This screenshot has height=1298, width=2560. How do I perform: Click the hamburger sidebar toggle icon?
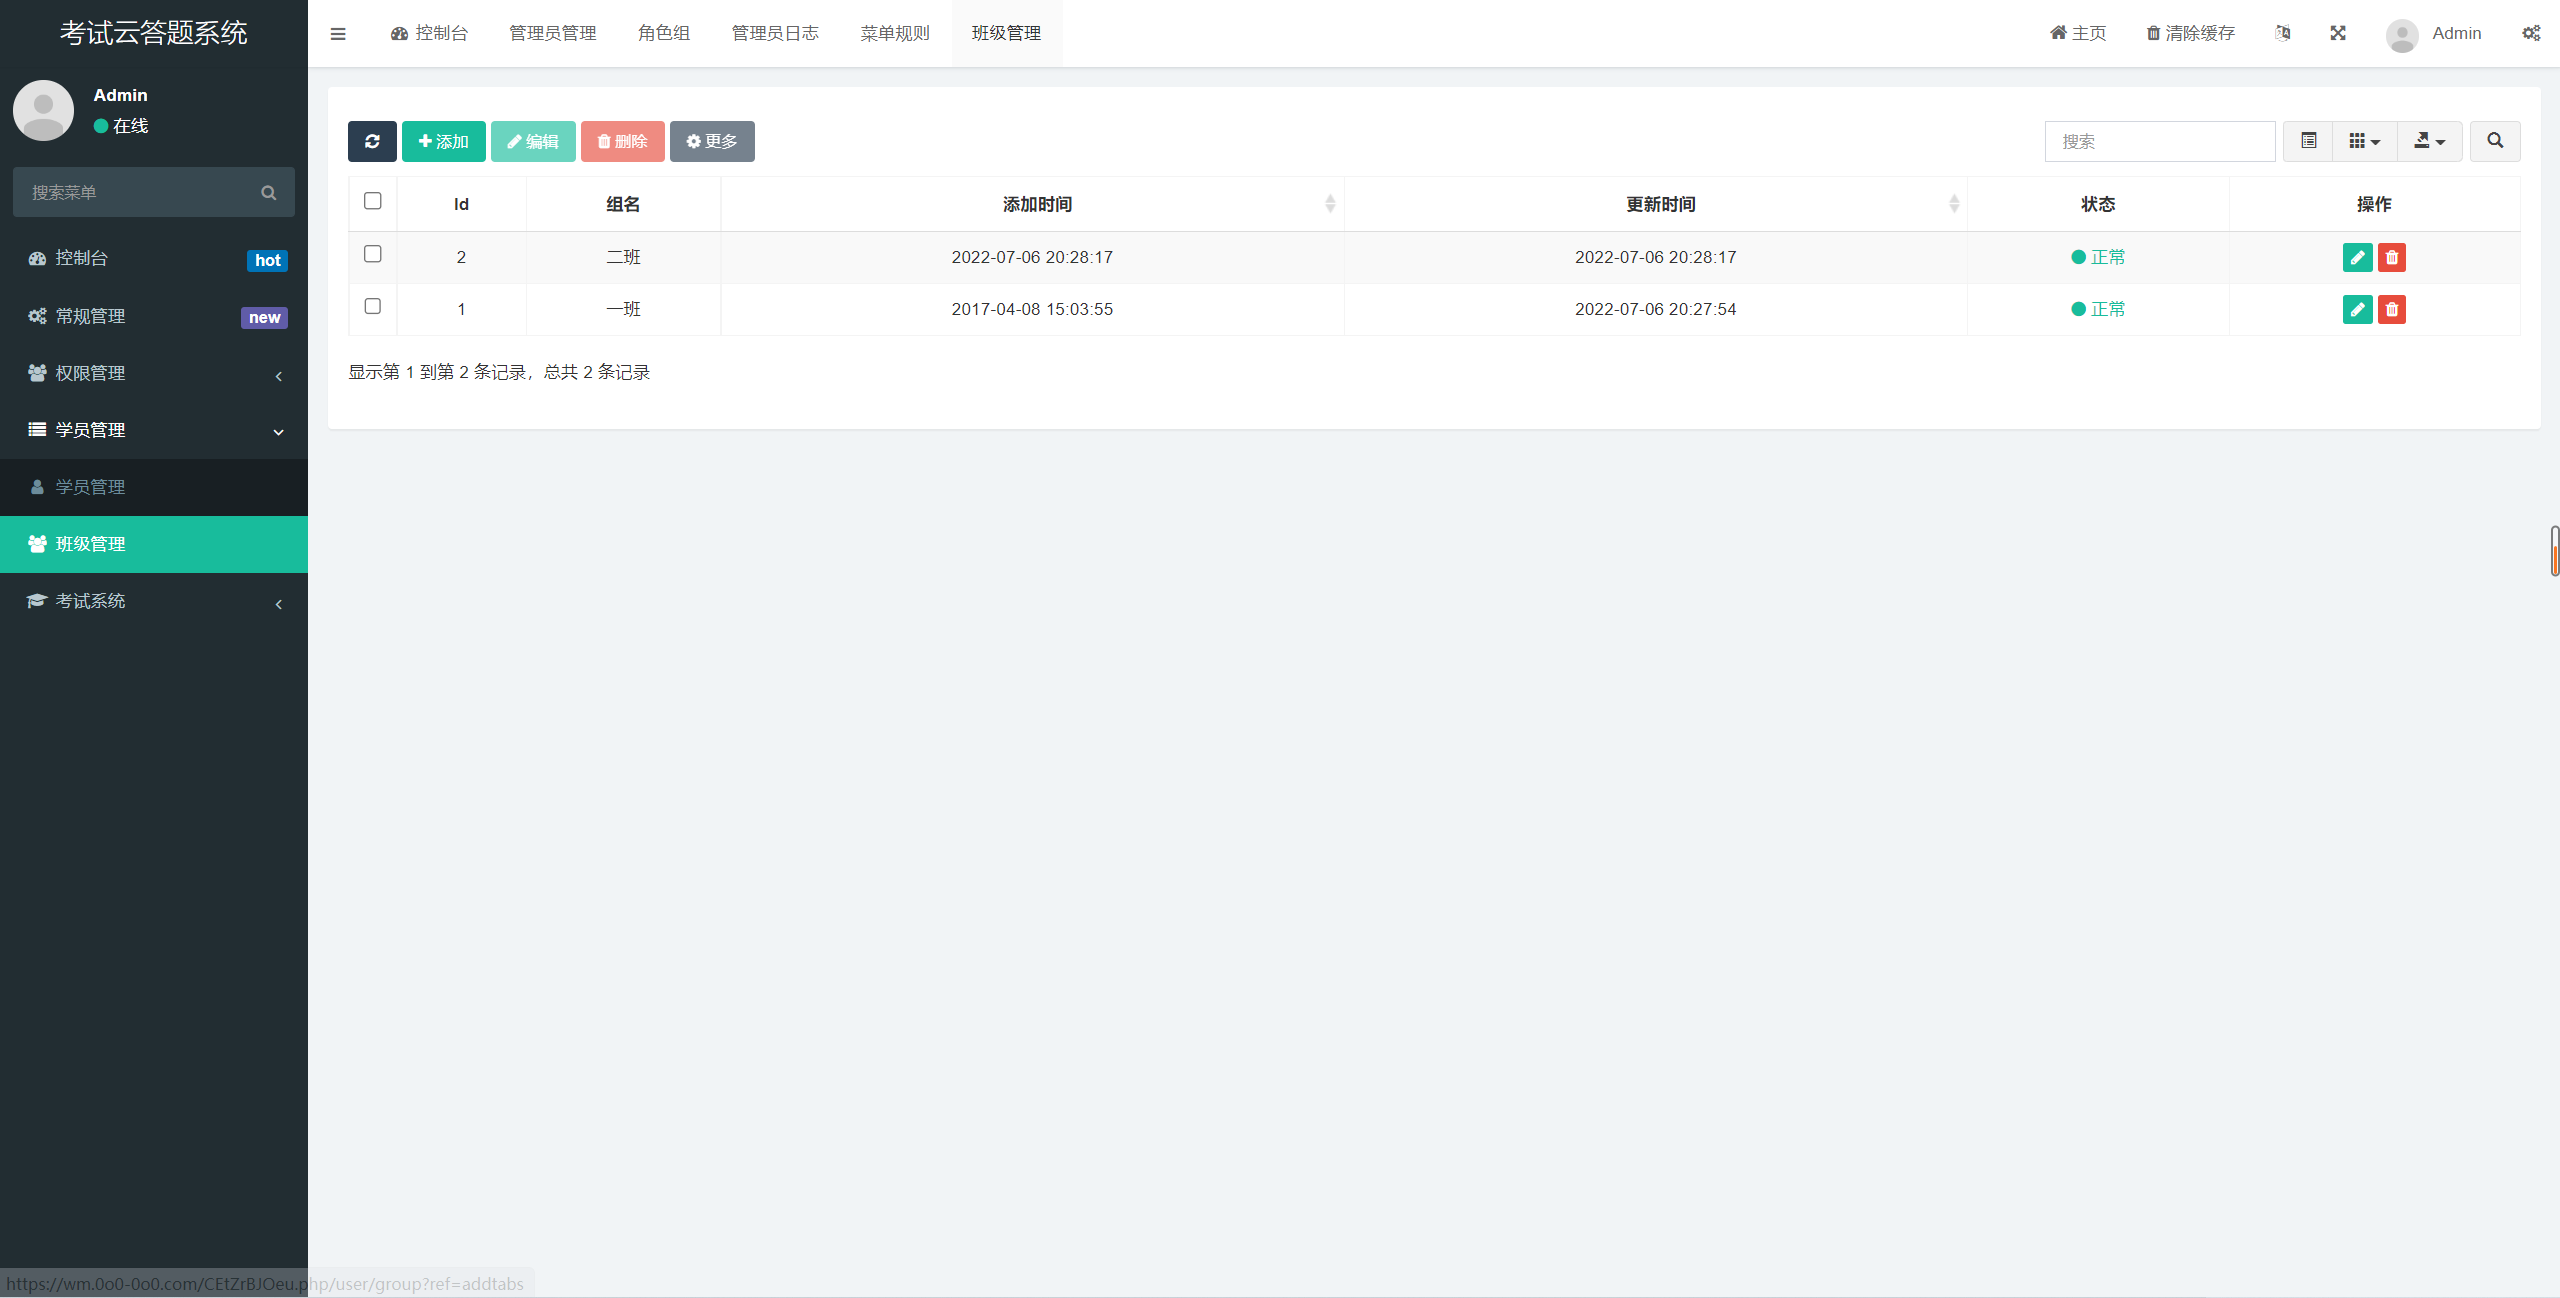338,34
